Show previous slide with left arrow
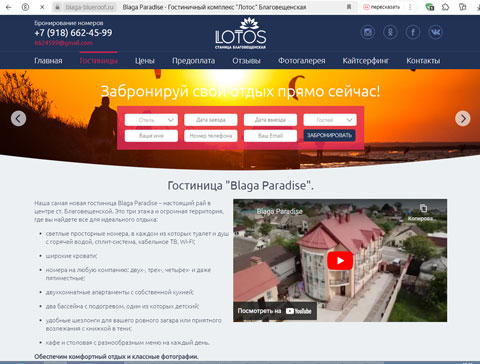 (x=18, y=118)
